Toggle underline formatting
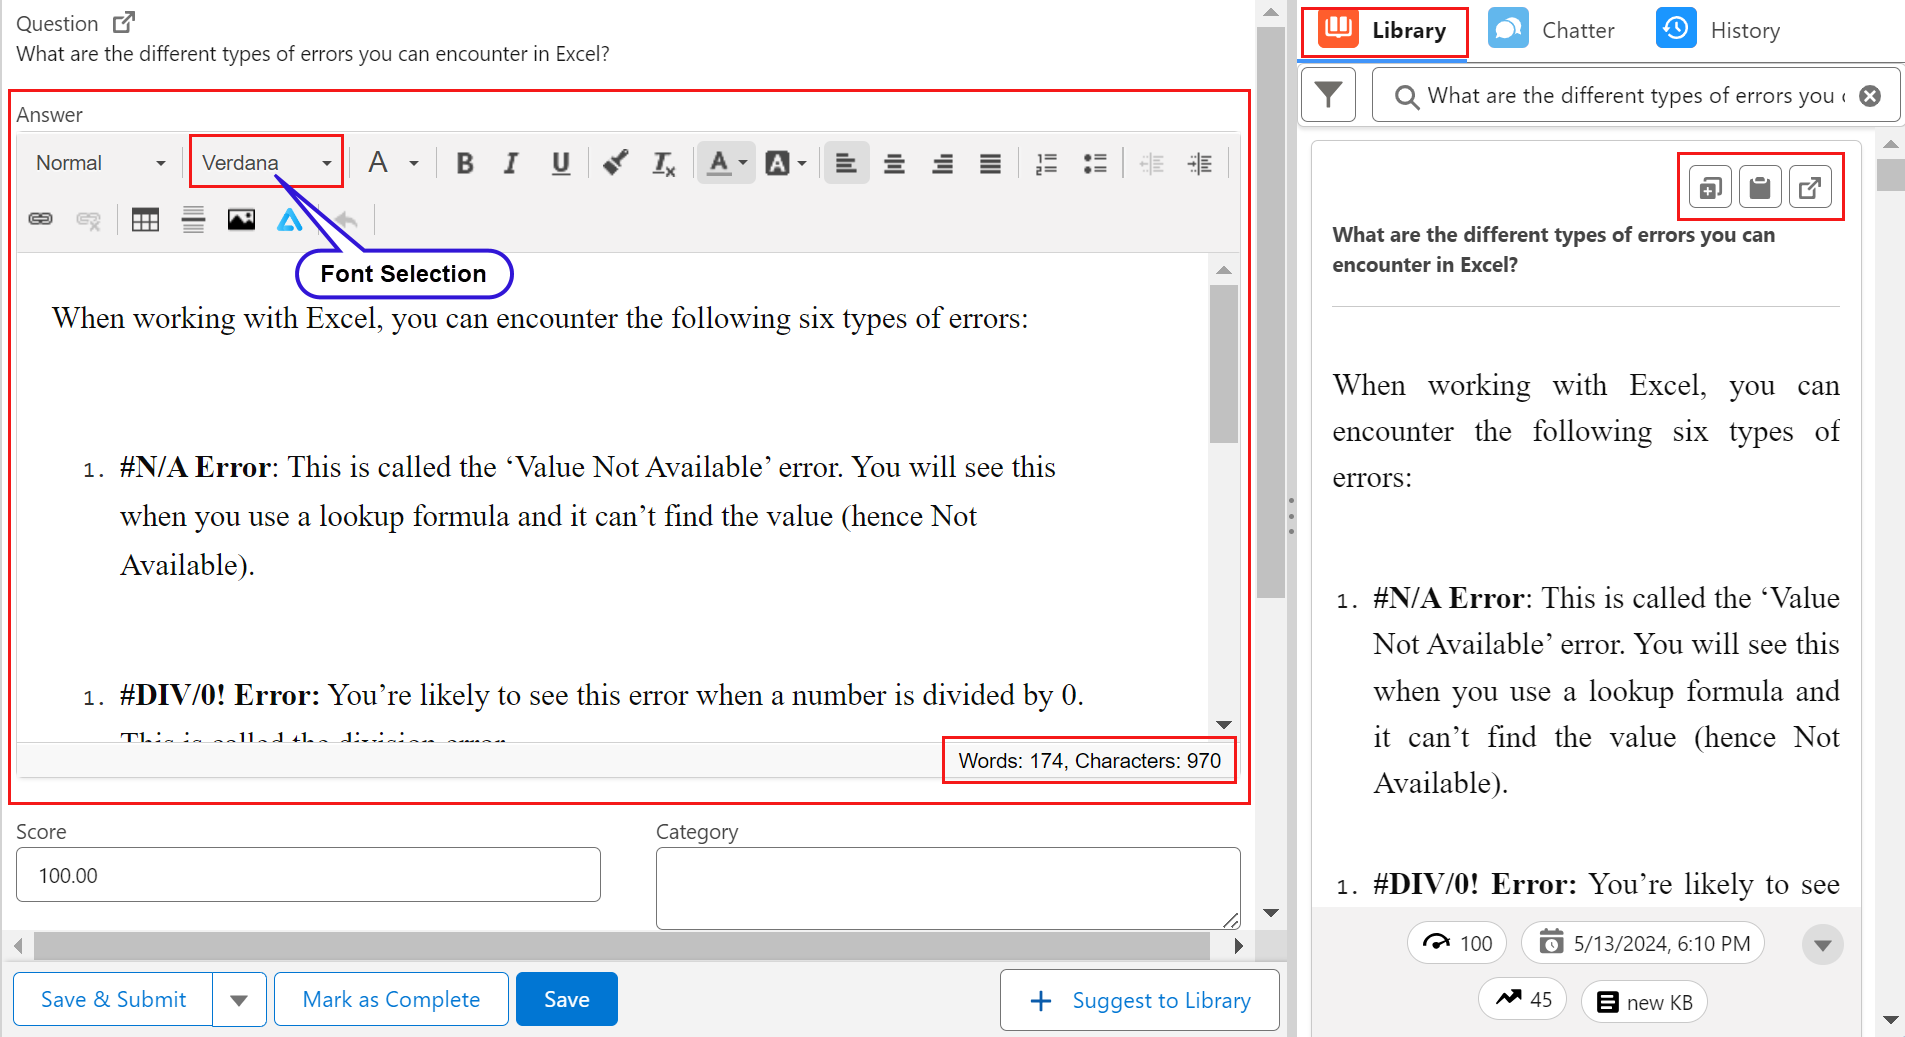Viewport: 1905px width, 1037px height. point(561,163)
